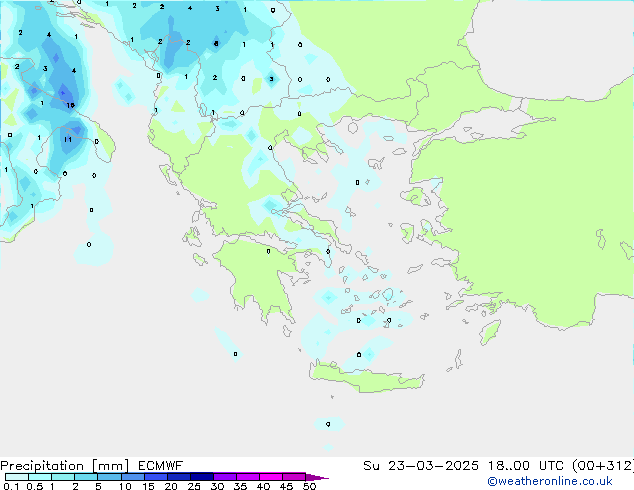Image resolution: width=634 pixels, height=490 pixels.
Task: Click legend scale label '30'
Action: click(217, 486)
